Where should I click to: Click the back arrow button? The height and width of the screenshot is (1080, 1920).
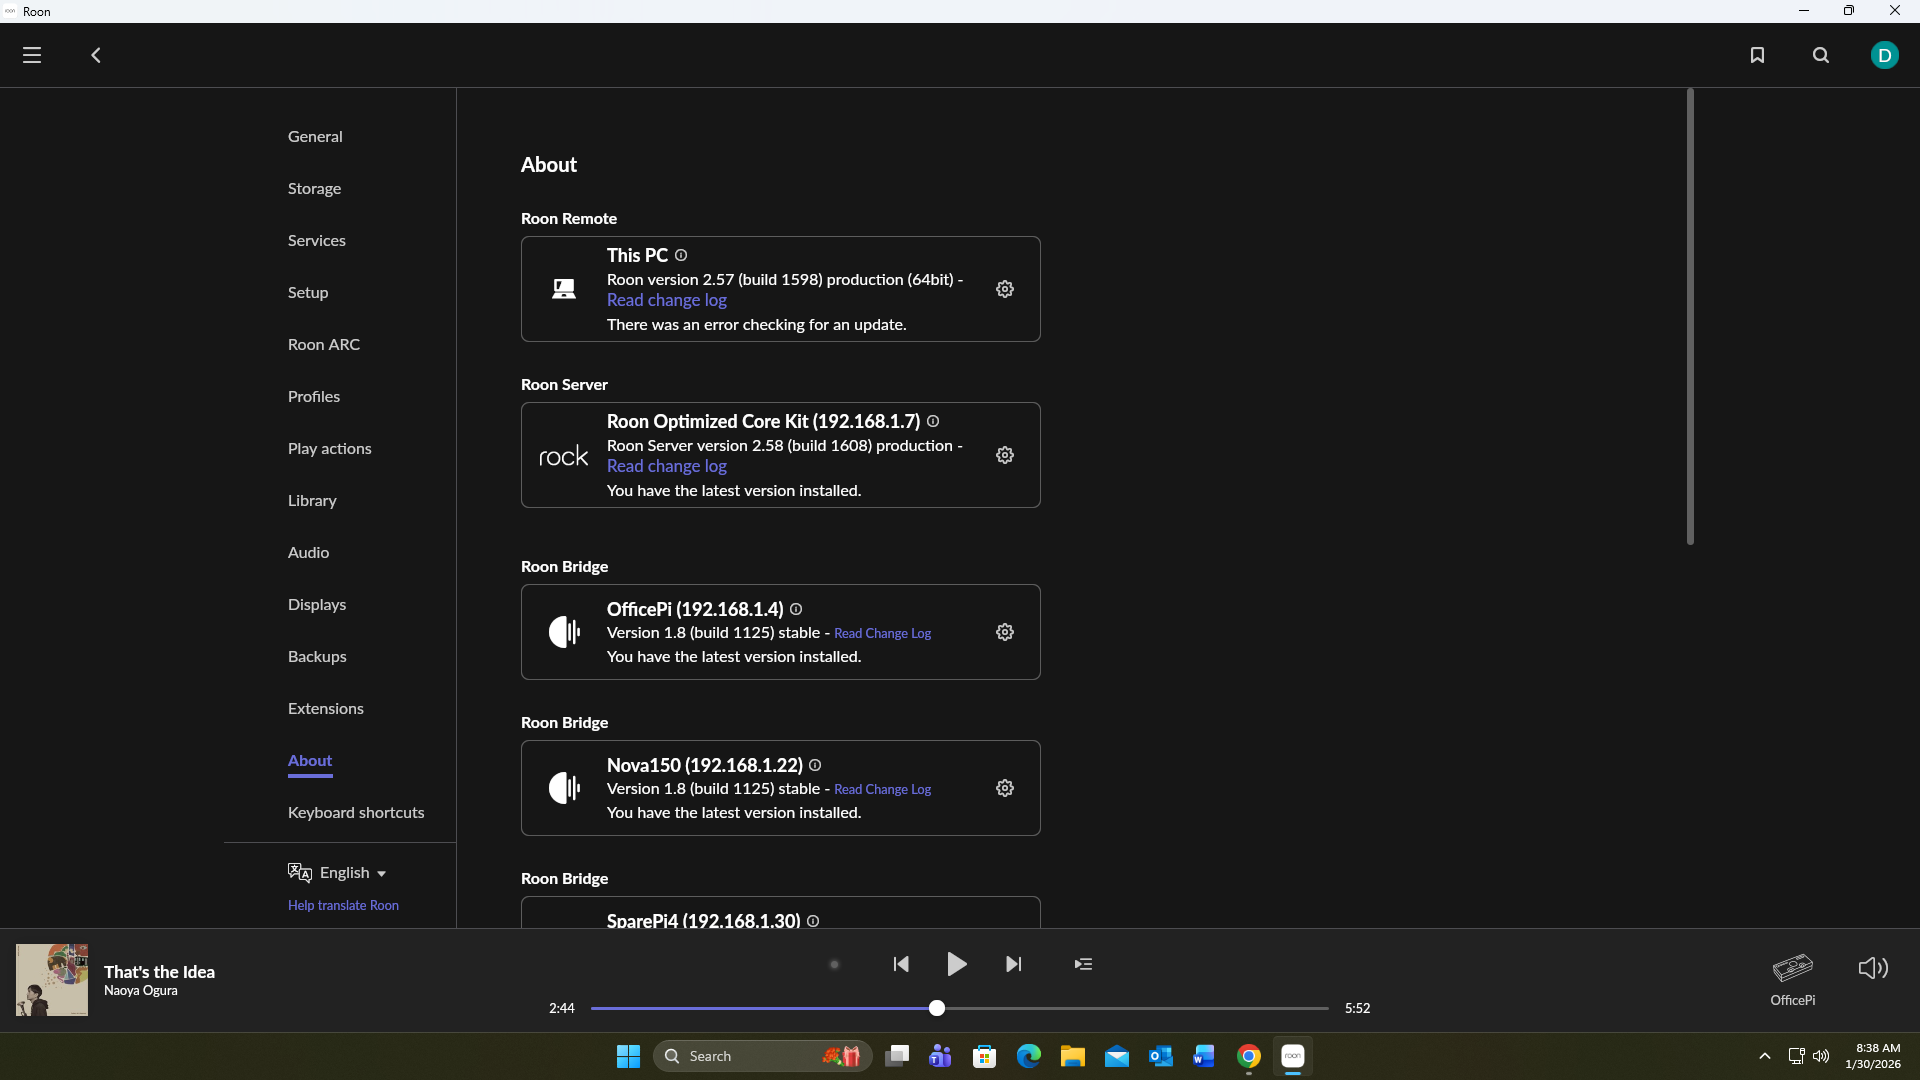pyautogui.click(x=96, y=55)
